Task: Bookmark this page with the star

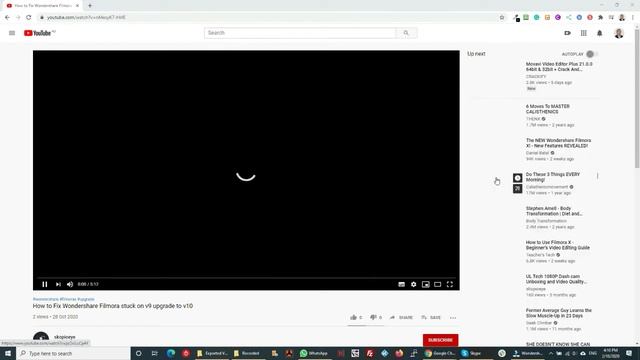Action: (x=502, y=18)
